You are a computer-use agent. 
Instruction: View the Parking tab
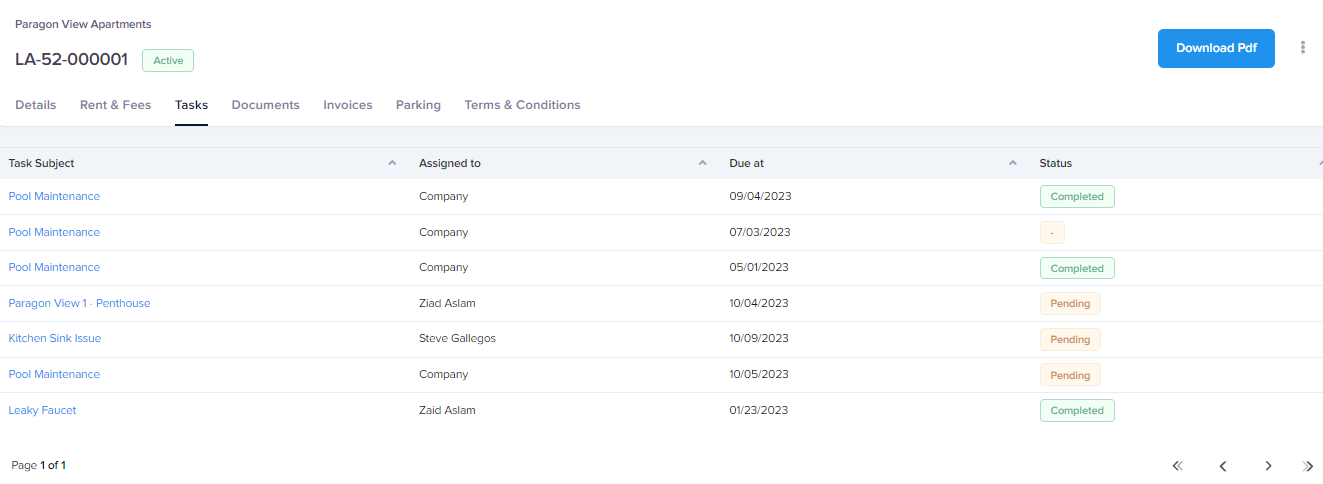[x=418, y=105]
